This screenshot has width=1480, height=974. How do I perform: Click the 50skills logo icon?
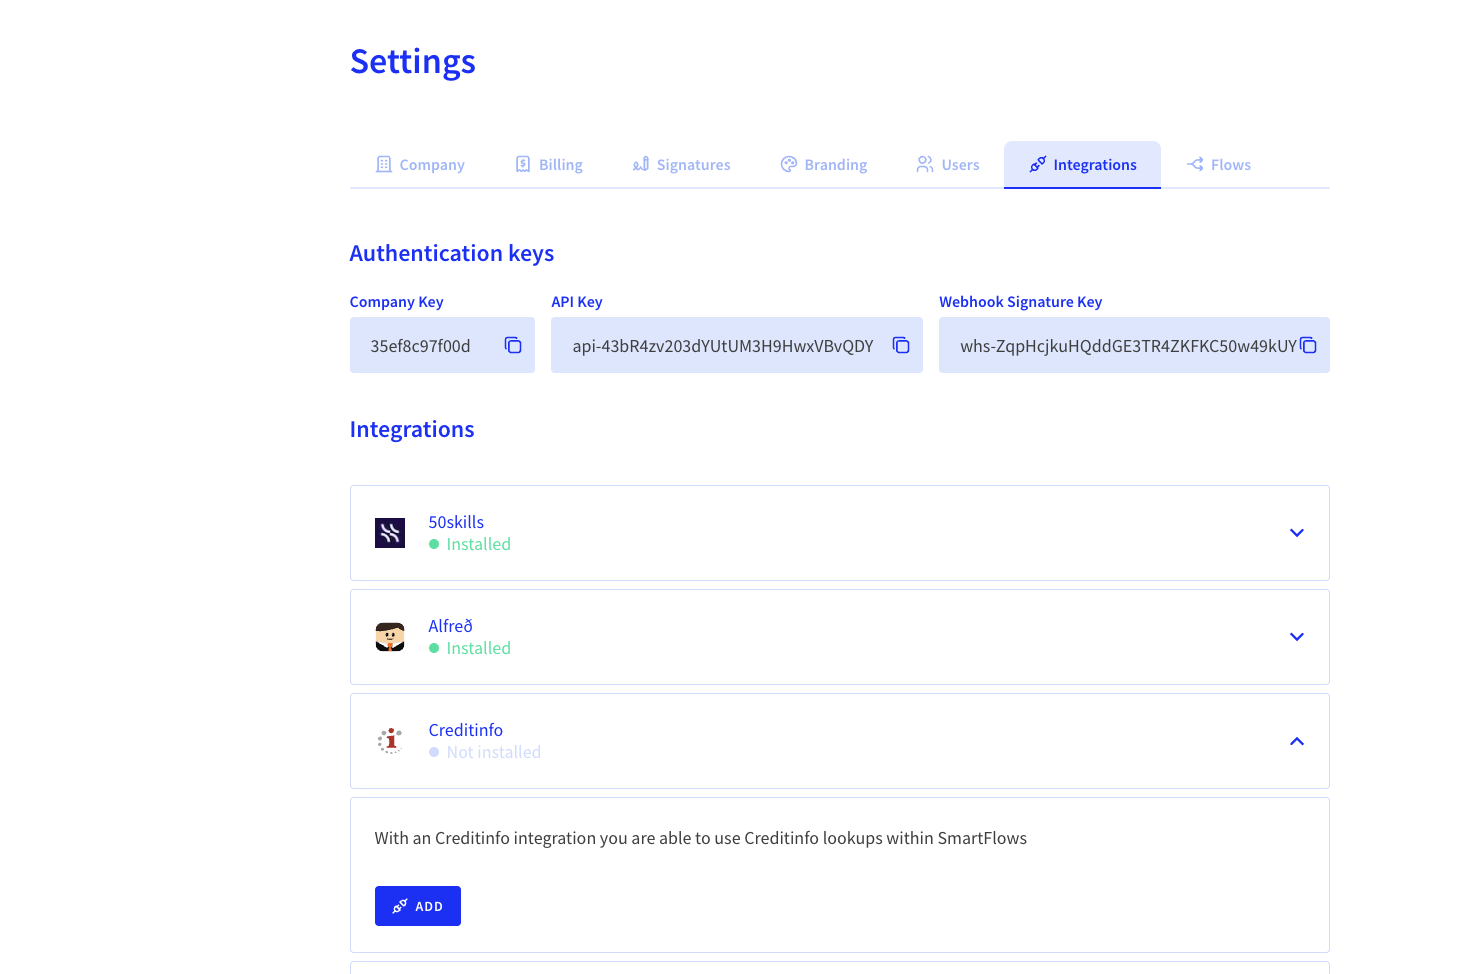[390, 533]
